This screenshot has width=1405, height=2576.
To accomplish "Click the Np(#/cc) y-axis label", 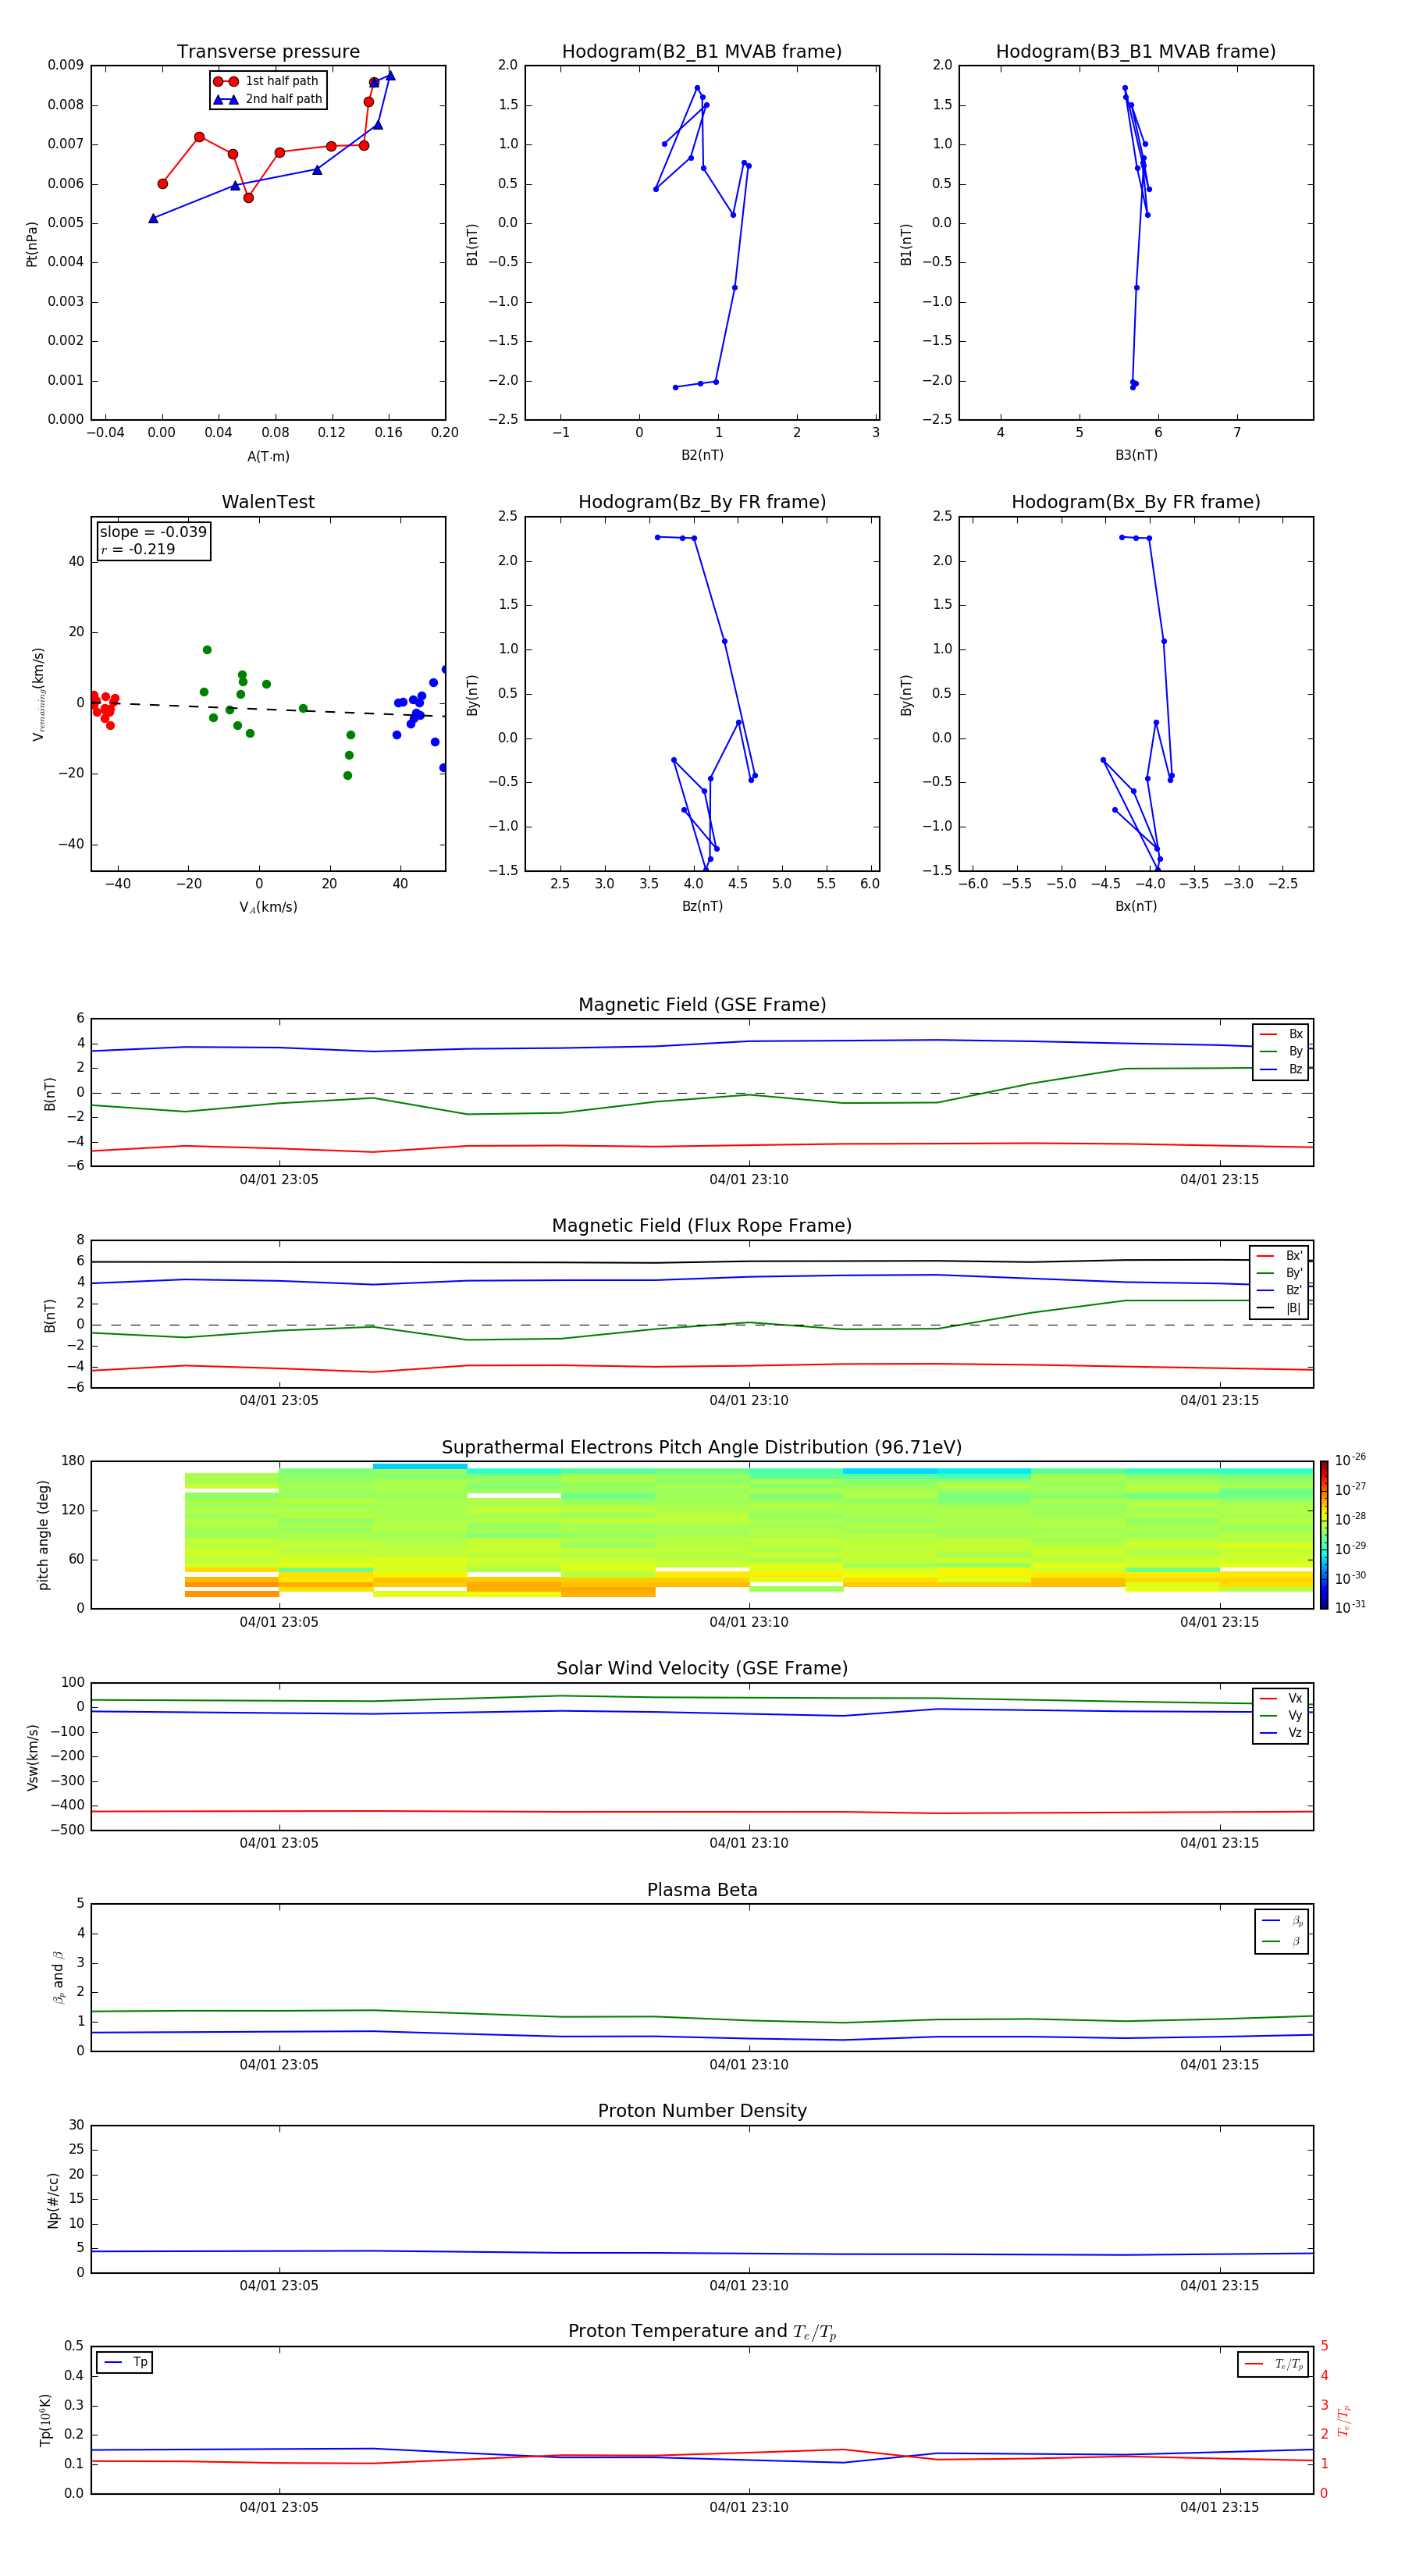I will point(53,2200).
